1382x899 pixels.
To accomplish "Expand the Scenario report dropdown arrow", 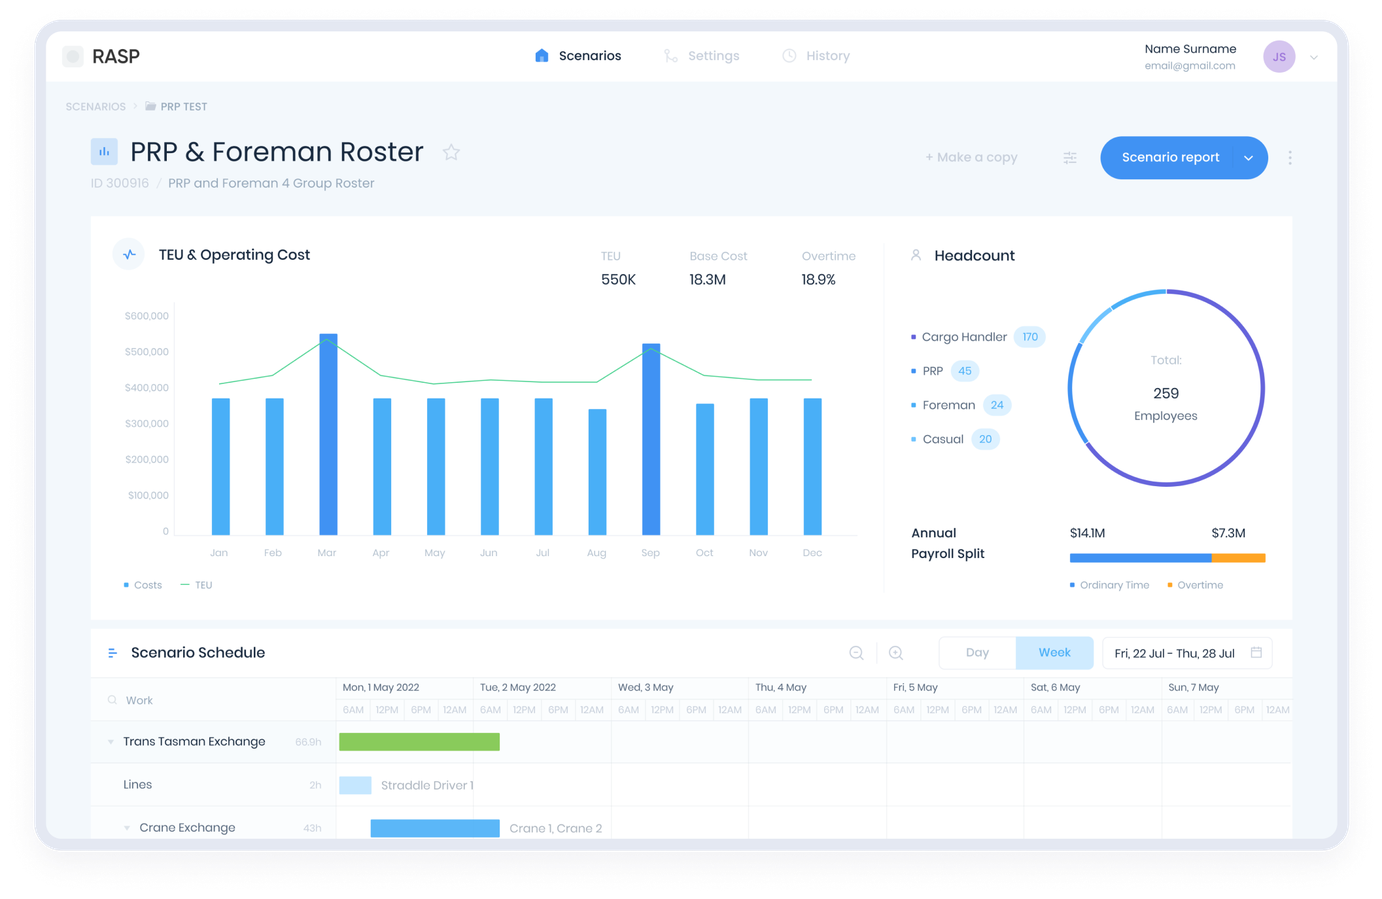I will pyautogui.click(x=1248, y=158).
